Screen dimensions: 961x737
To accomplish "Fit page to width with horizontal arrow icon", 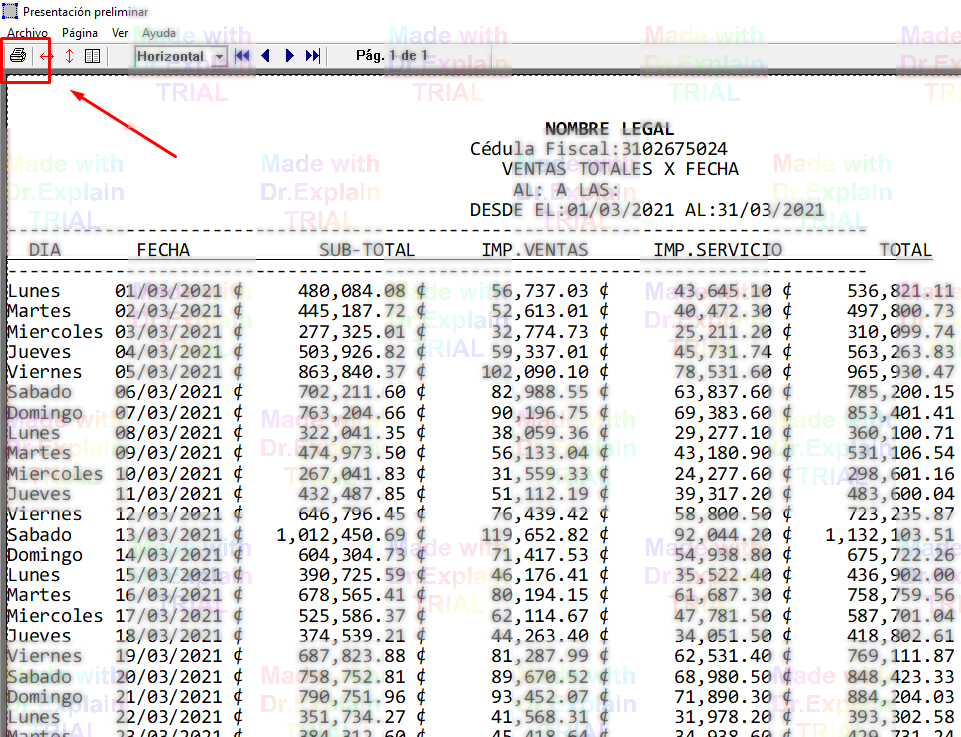I will point(46,56).
